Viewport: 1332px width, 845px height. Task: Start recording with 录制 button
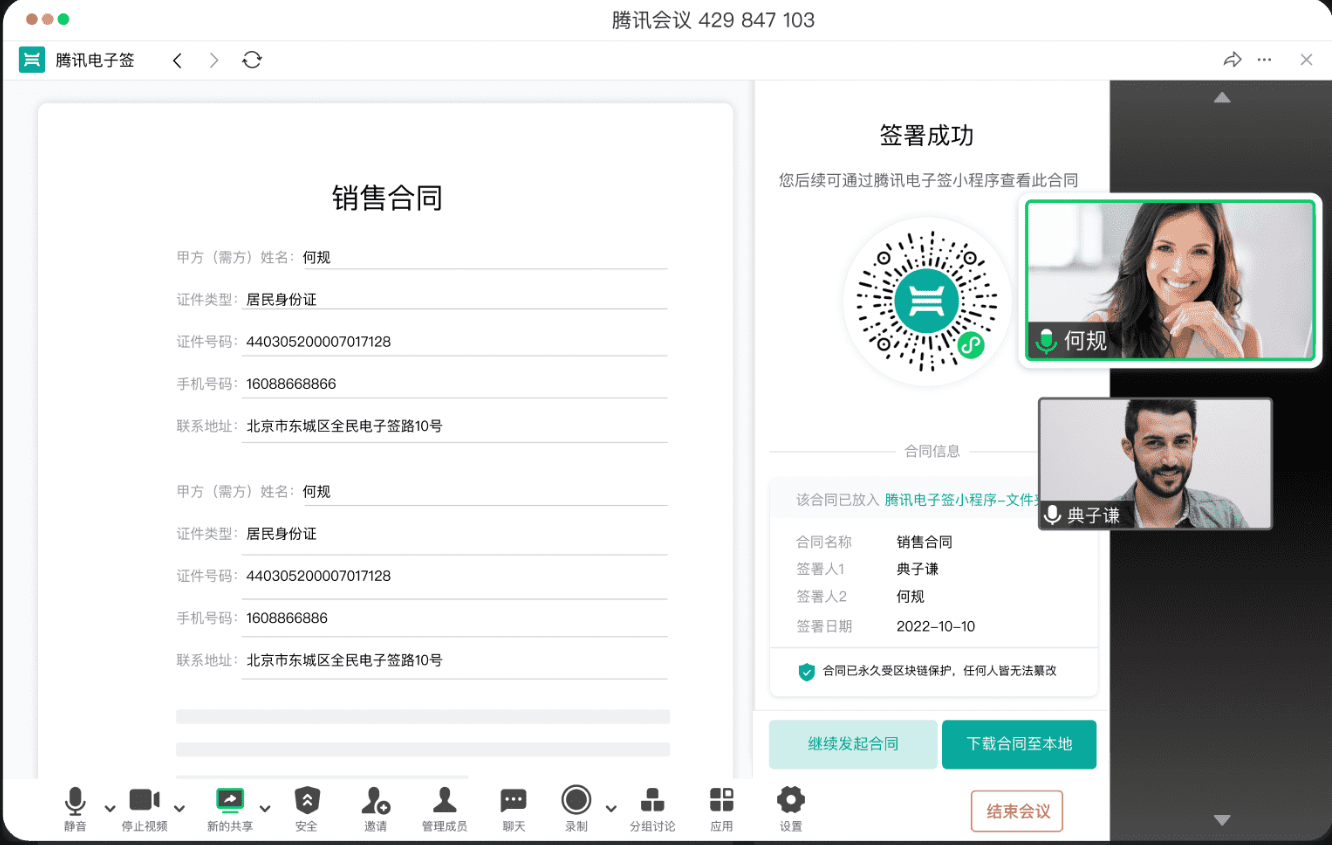pyautogui.click(x=576, y=808)
